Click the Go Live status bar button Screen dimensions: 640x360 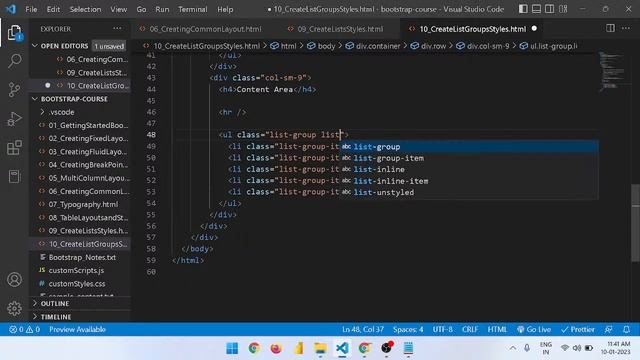point(534,329)
